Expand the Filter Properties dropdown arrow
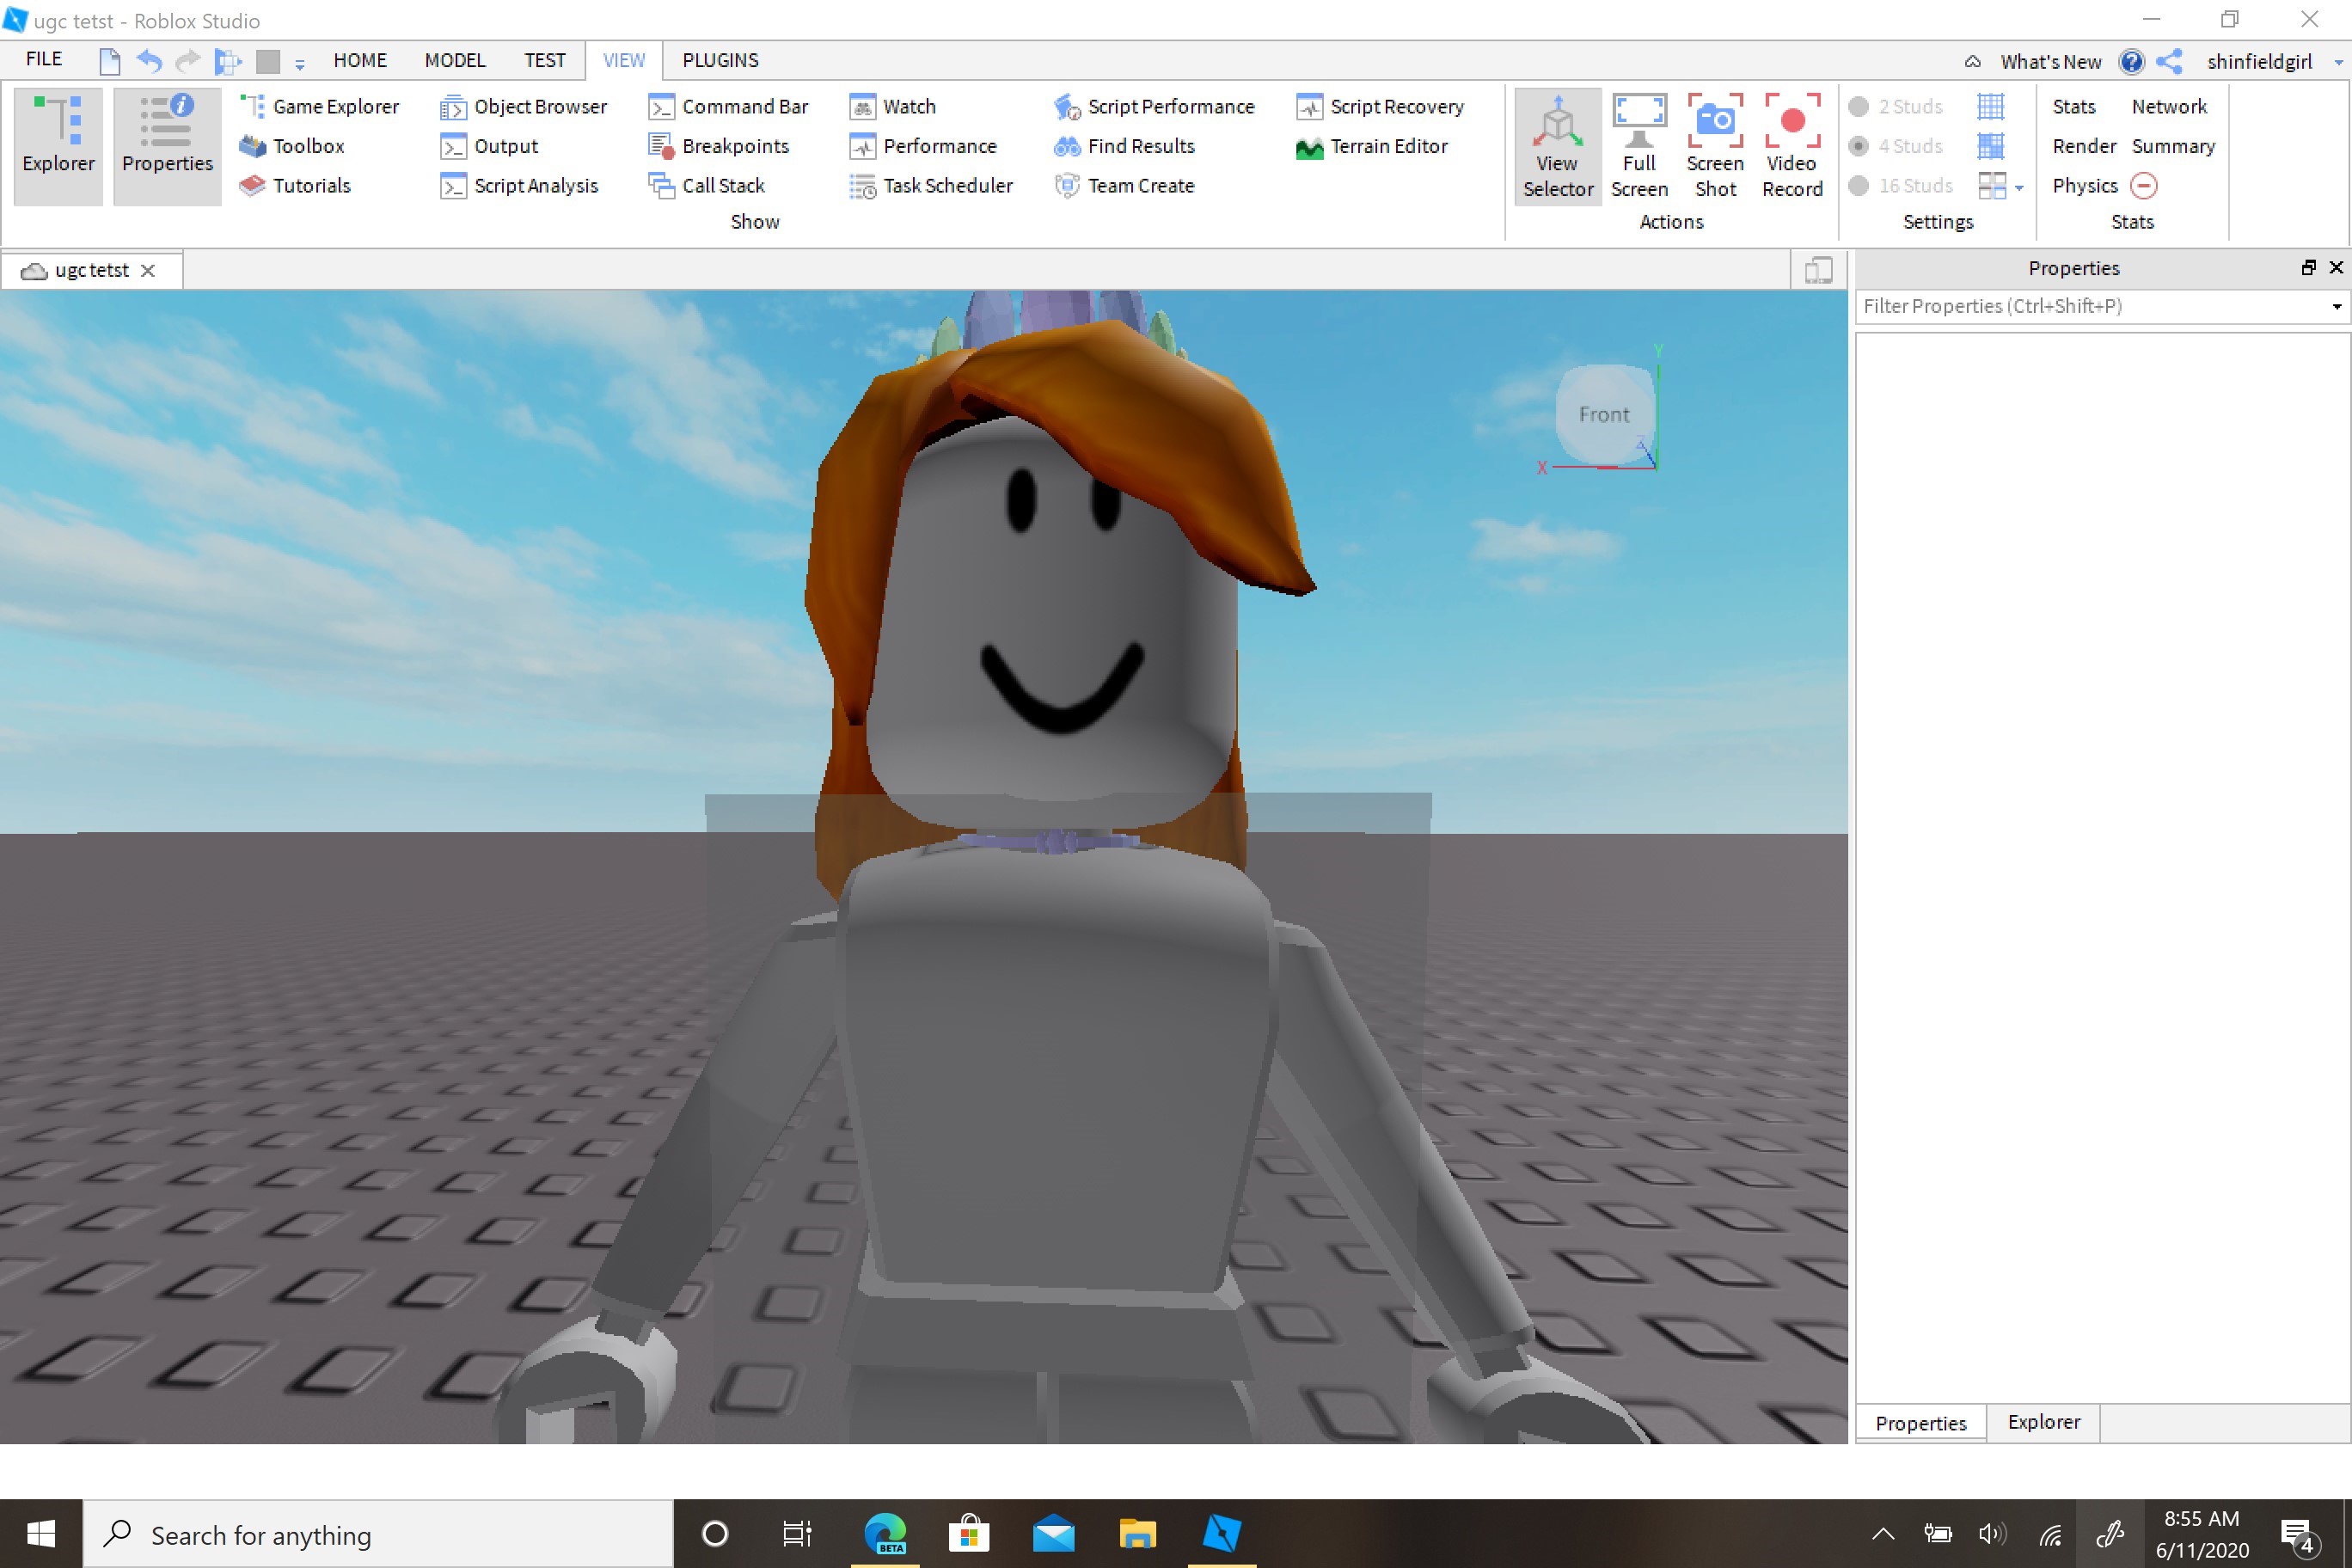 coord(2336,307)
